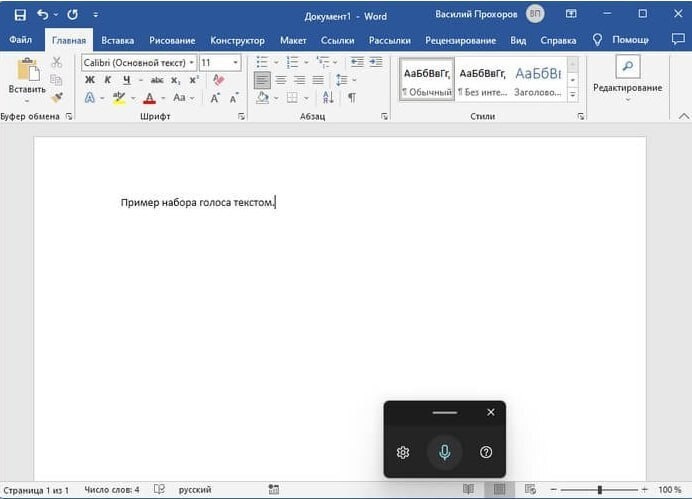Apply text effects with the outlined A icon

(90, 98)
